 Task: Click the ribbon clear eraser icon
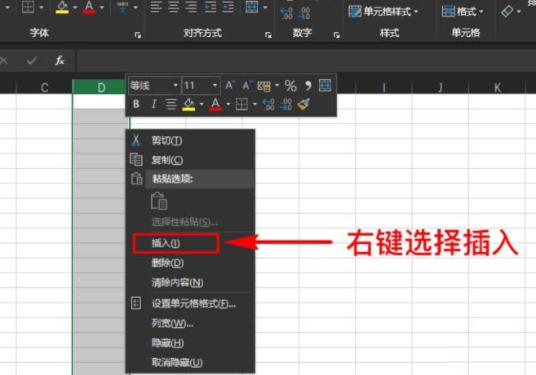point(507,11)
